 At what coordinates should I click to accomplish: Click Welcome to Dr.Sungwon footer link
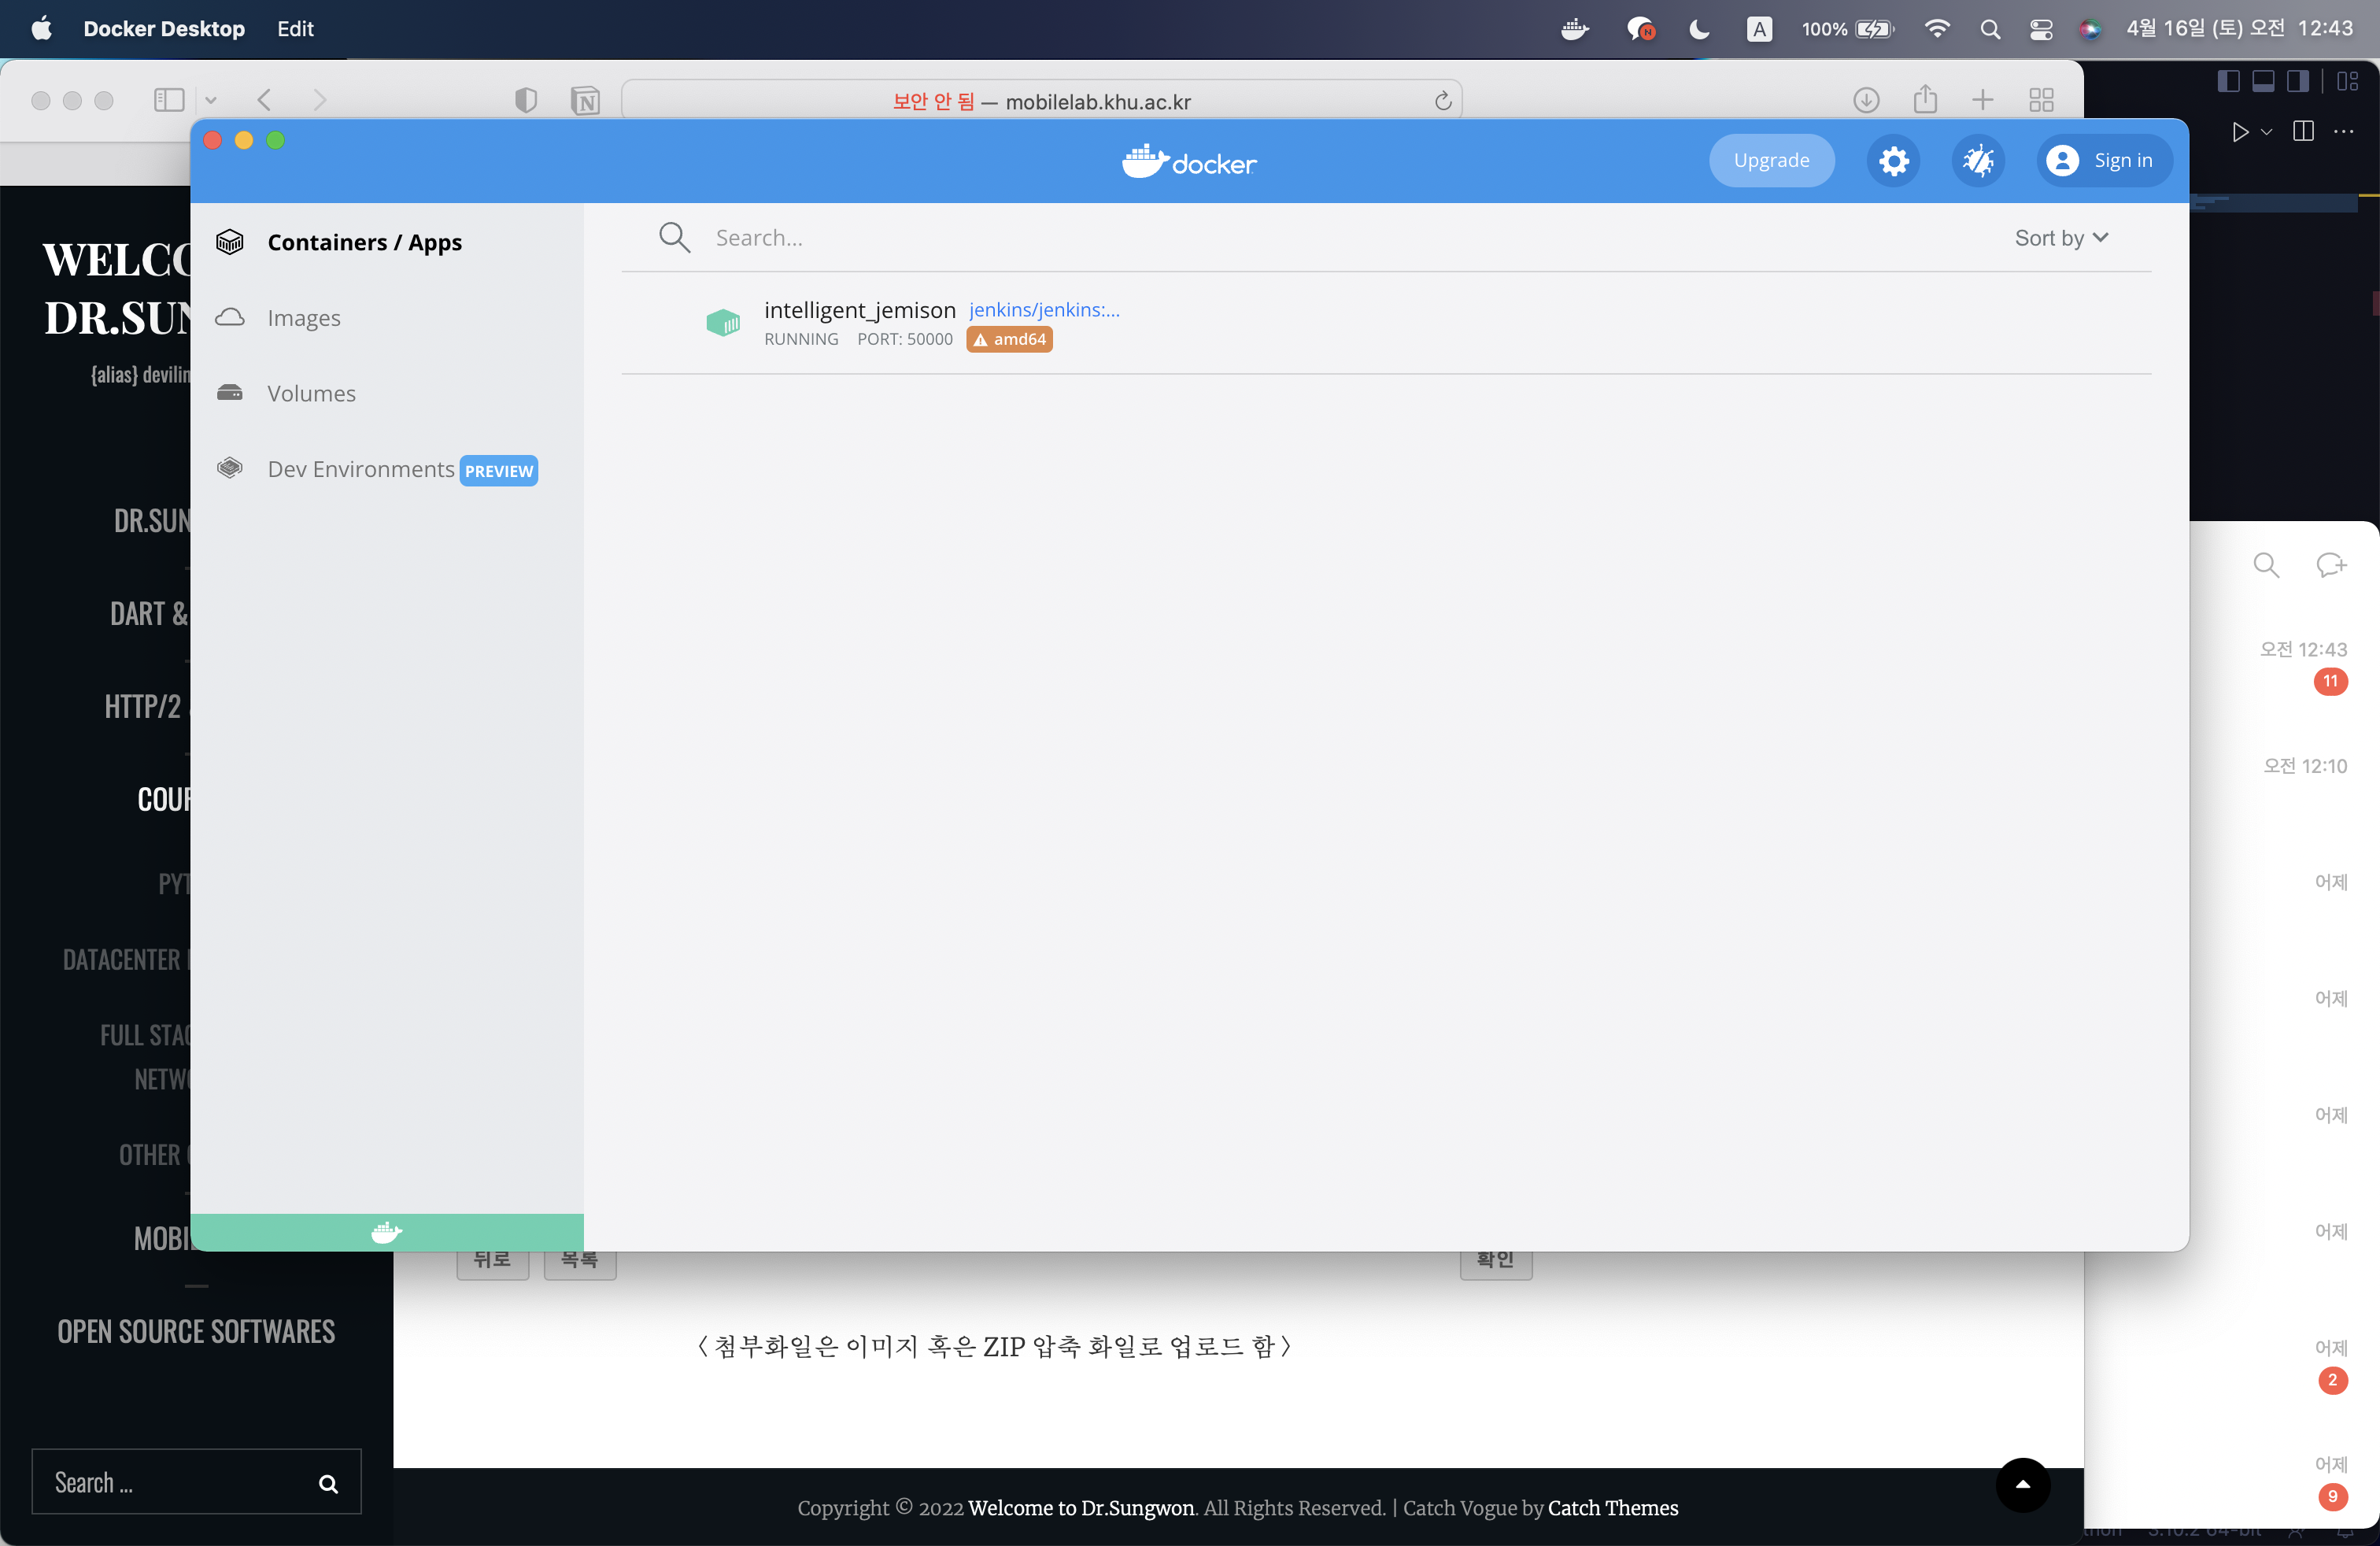[1081, 1508]
